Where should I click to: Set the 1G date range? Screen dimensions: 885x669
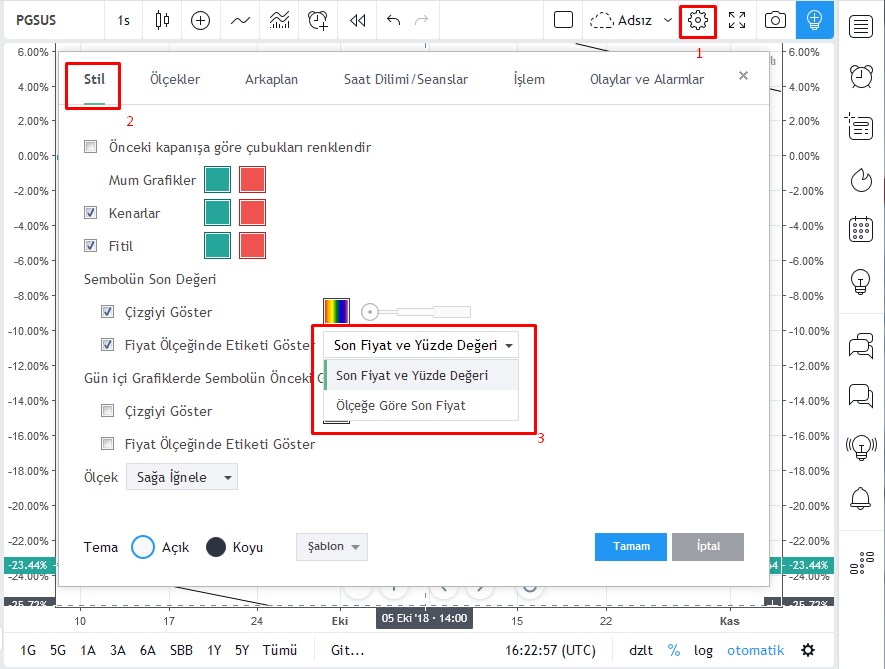point(28,650)
